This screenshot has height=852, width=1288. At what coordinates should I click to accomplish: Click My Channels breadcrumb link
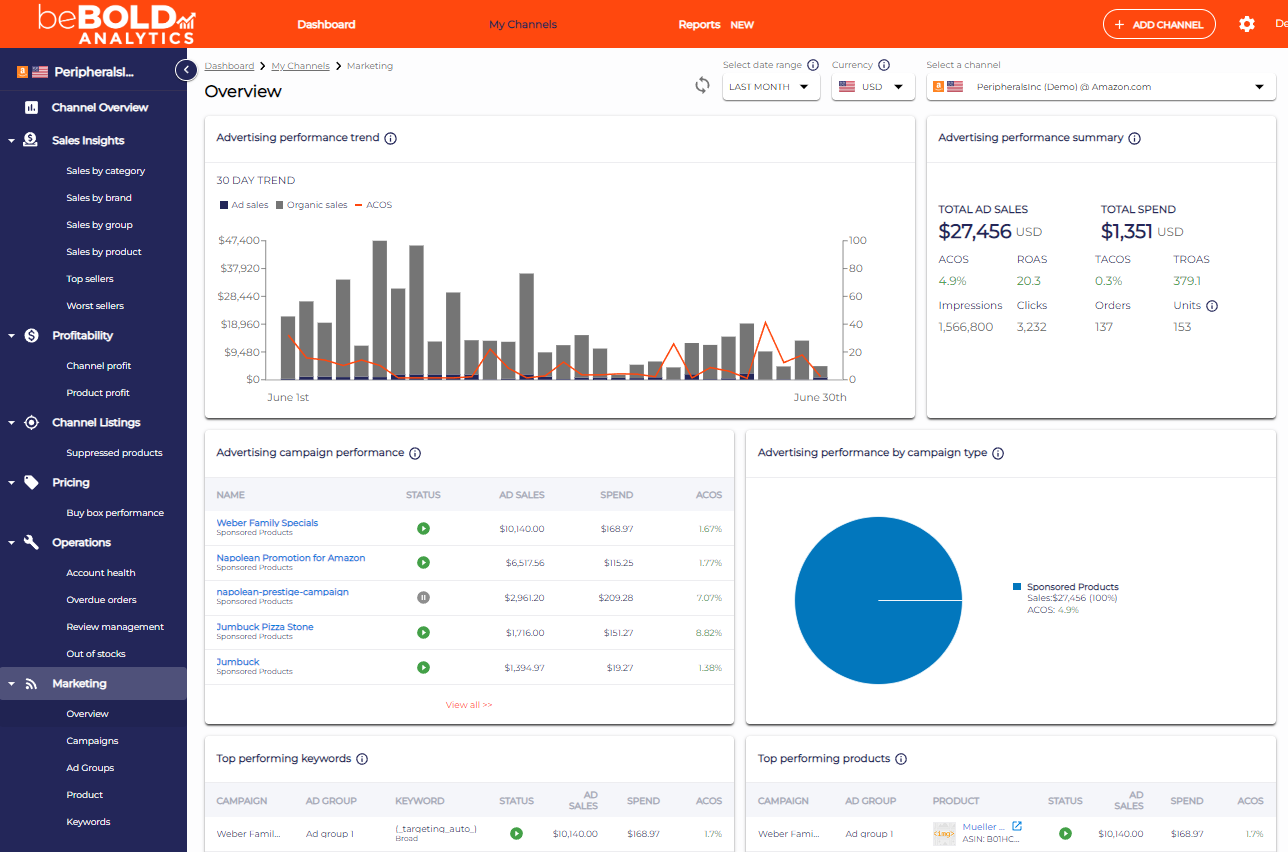click(x=300, y=66)
